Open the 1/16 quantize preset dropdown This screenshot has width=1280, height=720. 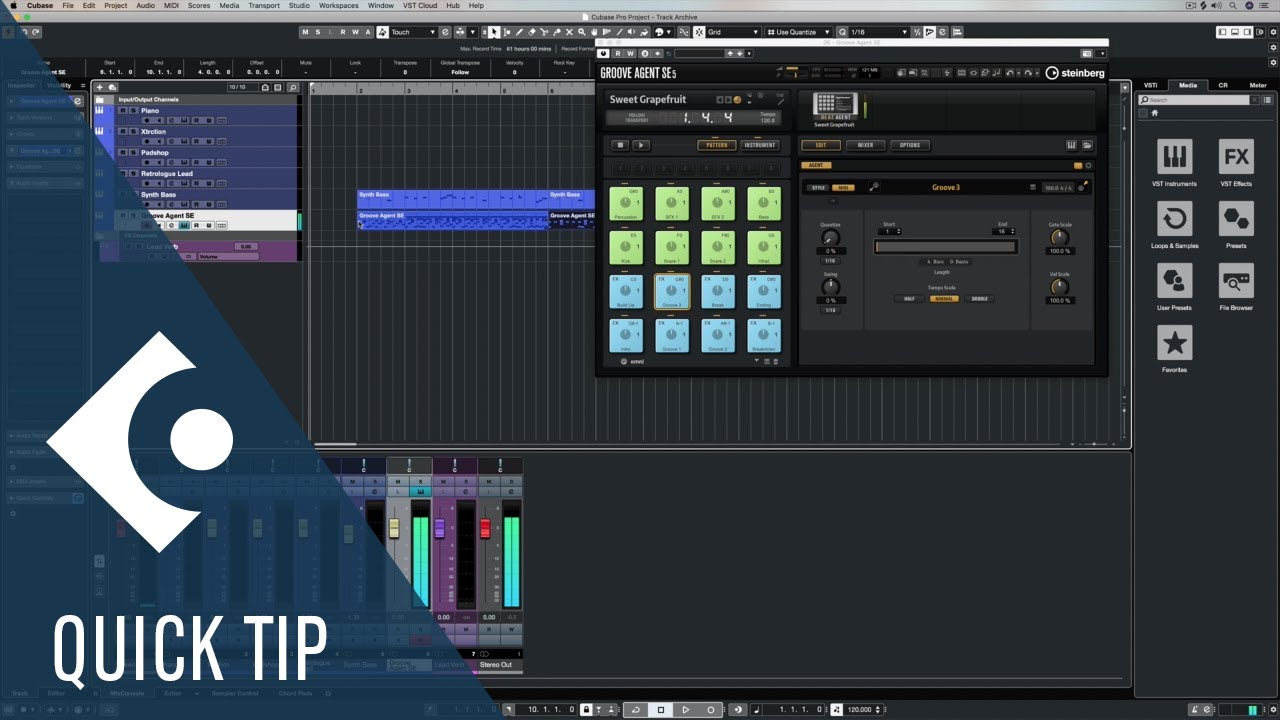click(878, 32)
